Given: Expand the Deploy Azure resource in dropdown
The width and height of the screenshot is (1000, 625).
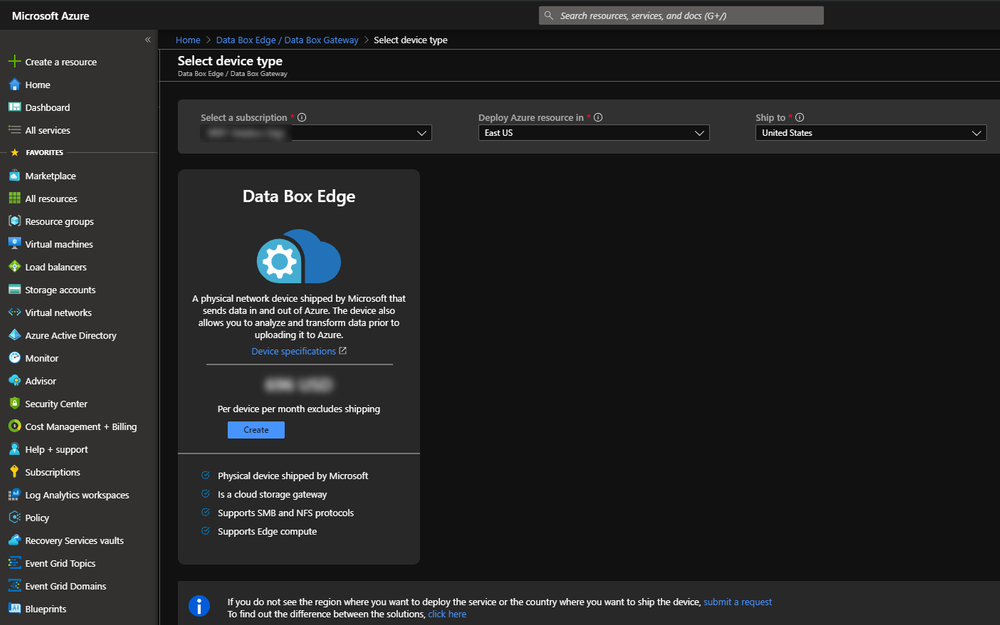Looking at the screenshot, I should (593, 132).
